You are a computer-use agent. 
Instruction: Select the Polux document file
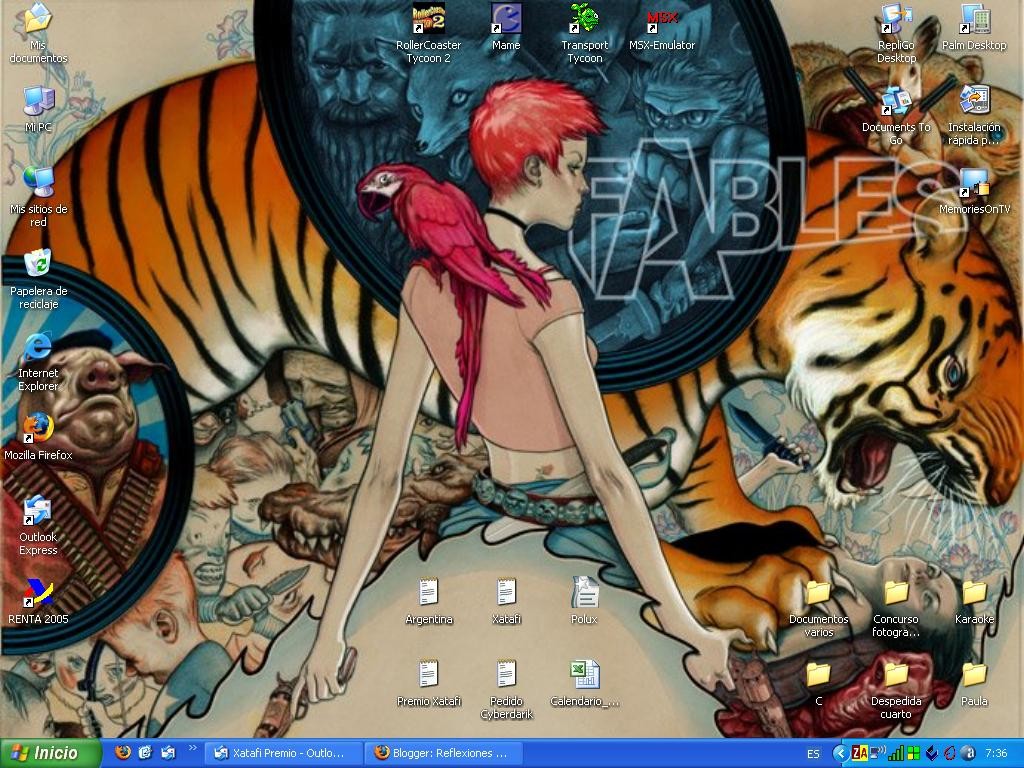584,601
